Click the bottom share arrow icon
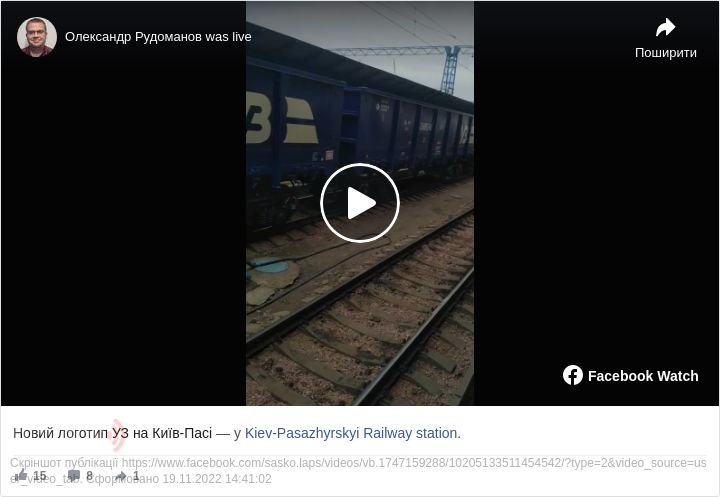This screenshot has height=497, width=720. click(x=121, y=475)
